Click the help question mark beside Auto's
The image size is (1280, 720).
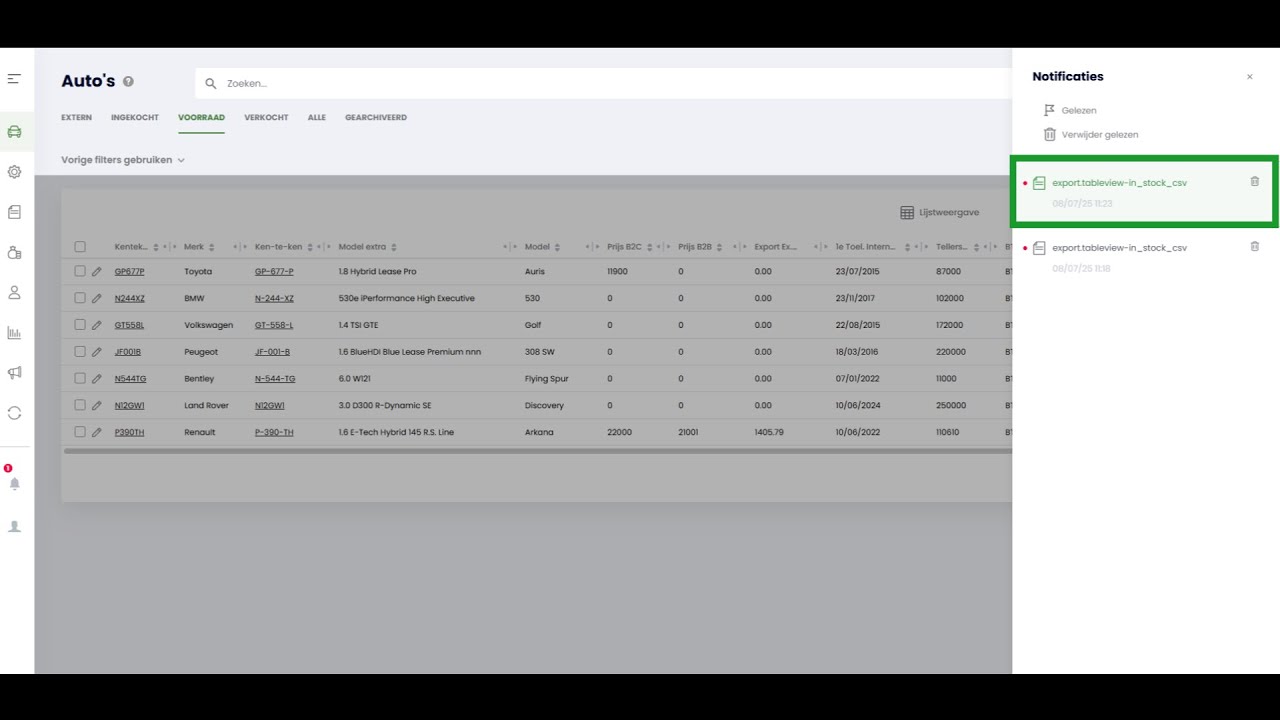[x=128, y=82]
